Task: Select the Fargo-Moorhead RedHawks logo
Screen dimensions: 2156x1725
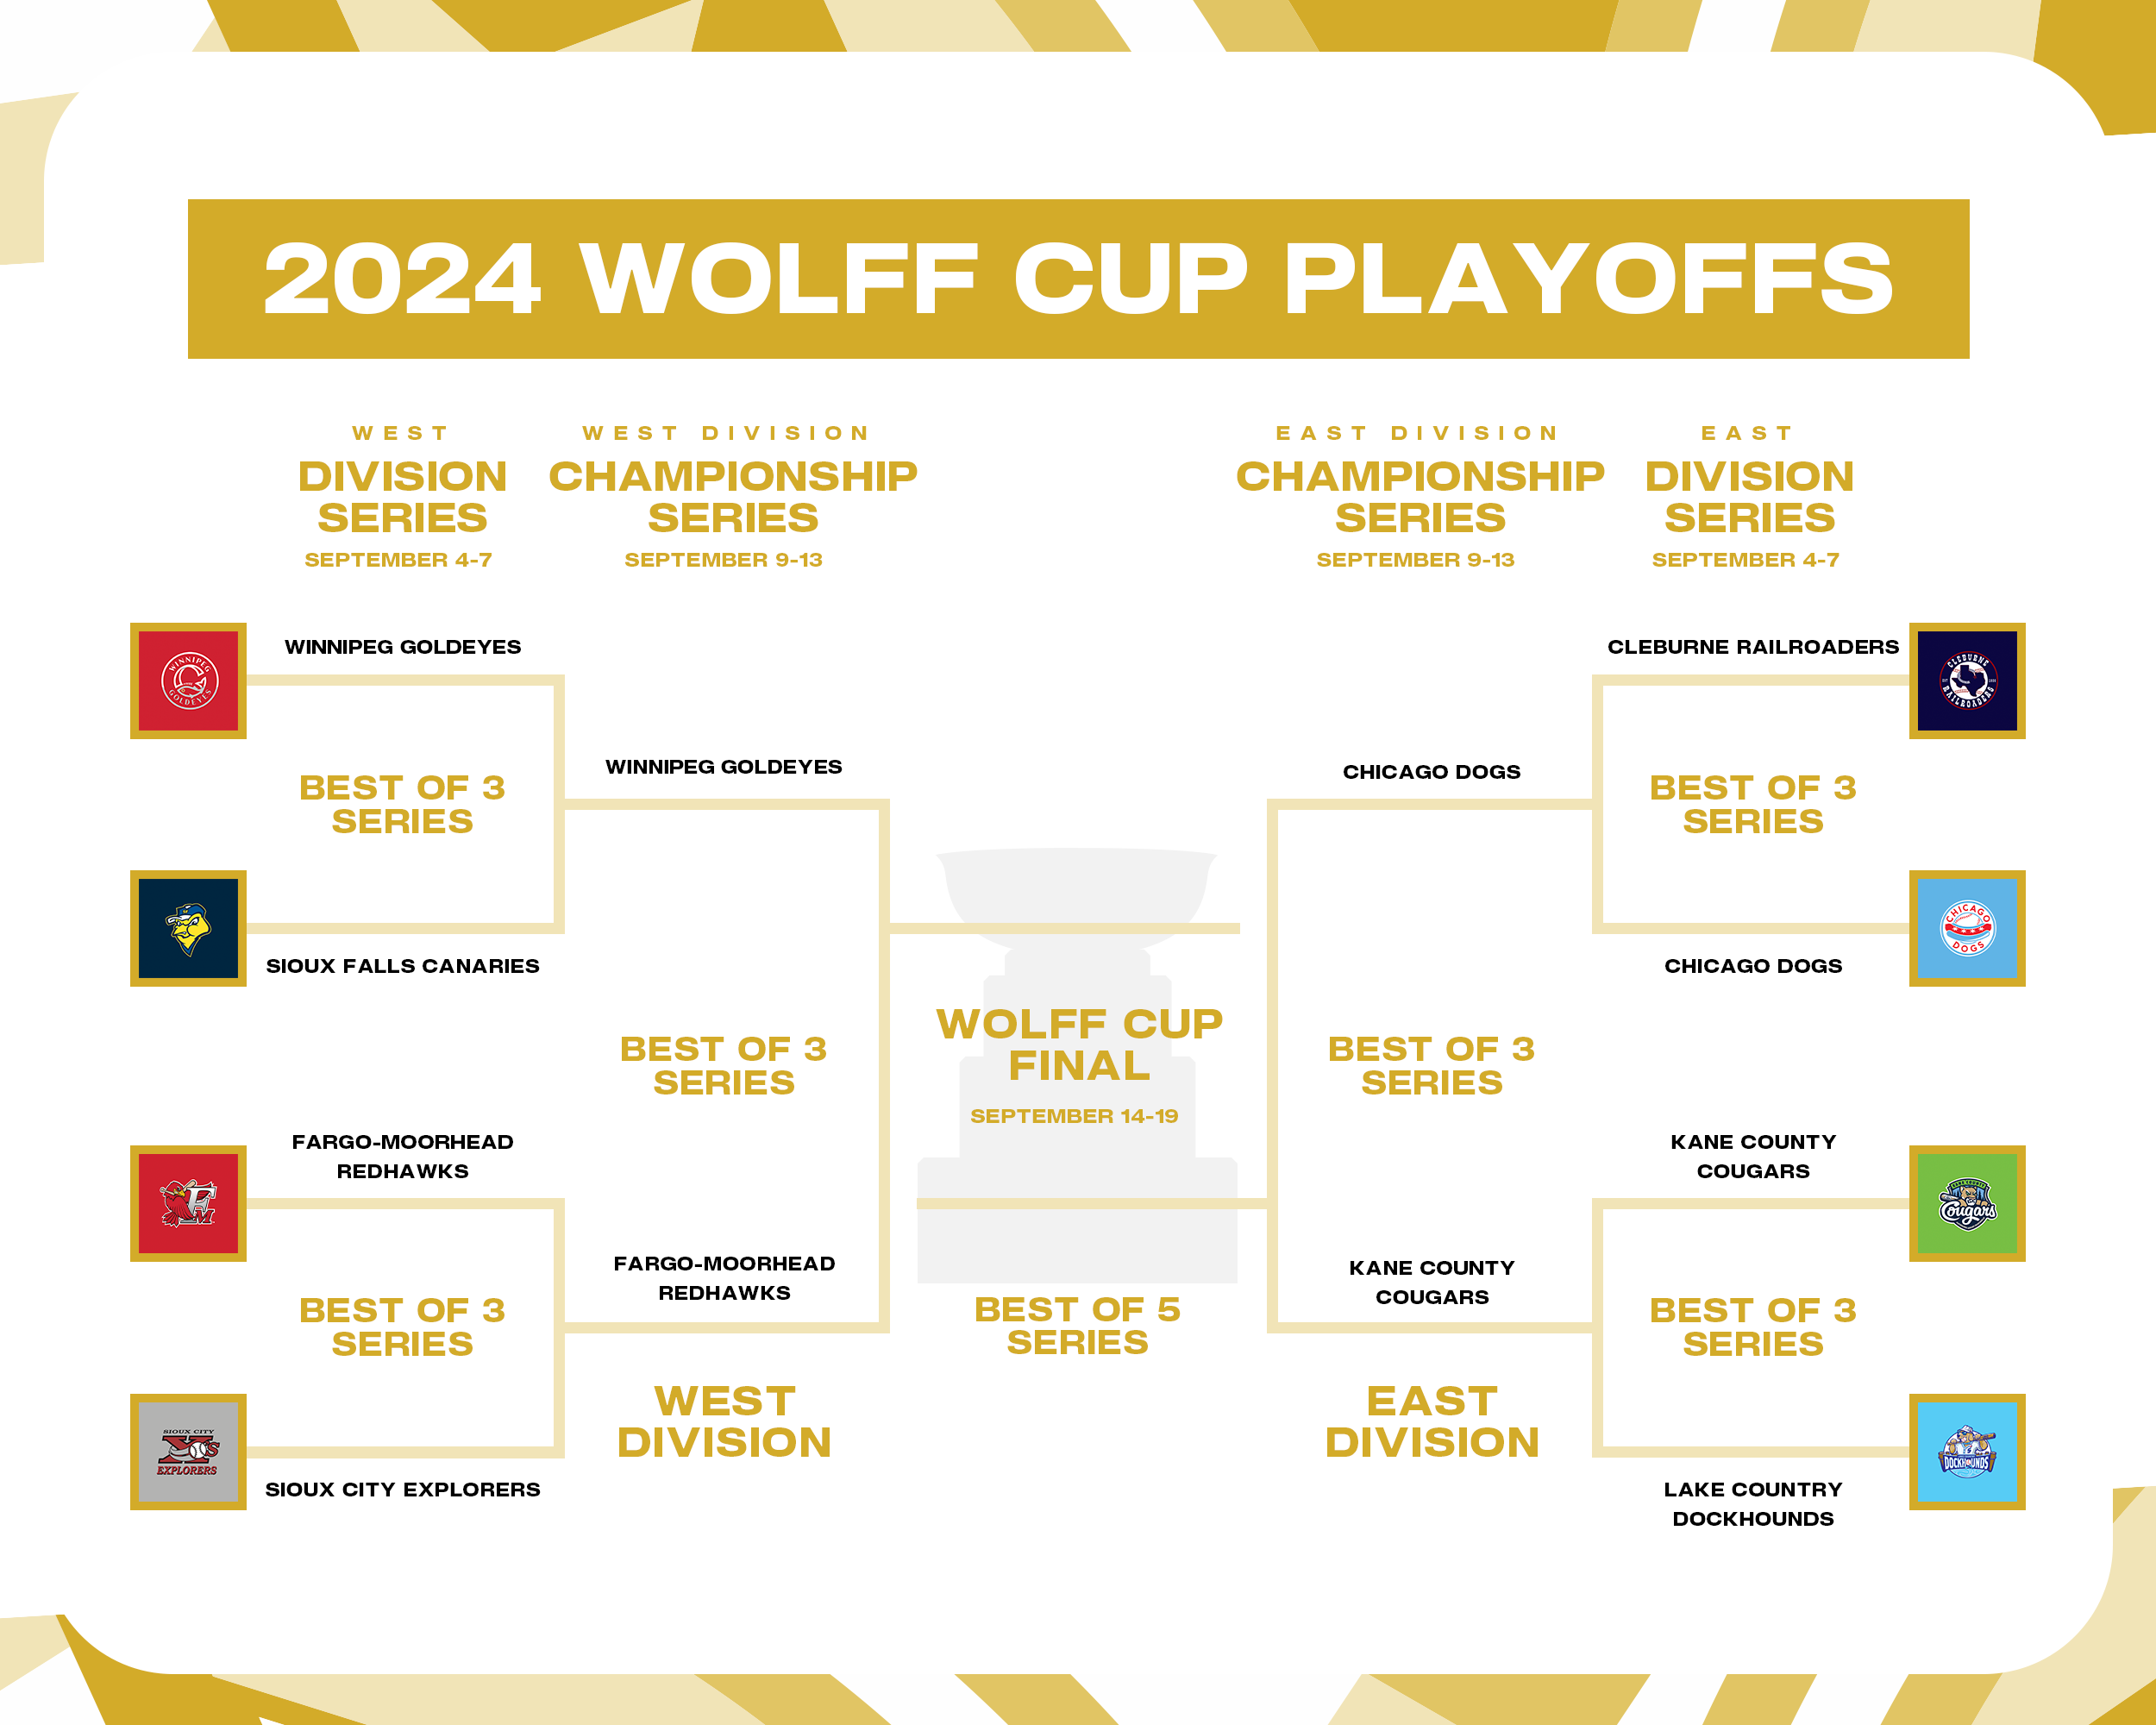Action: [x=188, y=1203]
